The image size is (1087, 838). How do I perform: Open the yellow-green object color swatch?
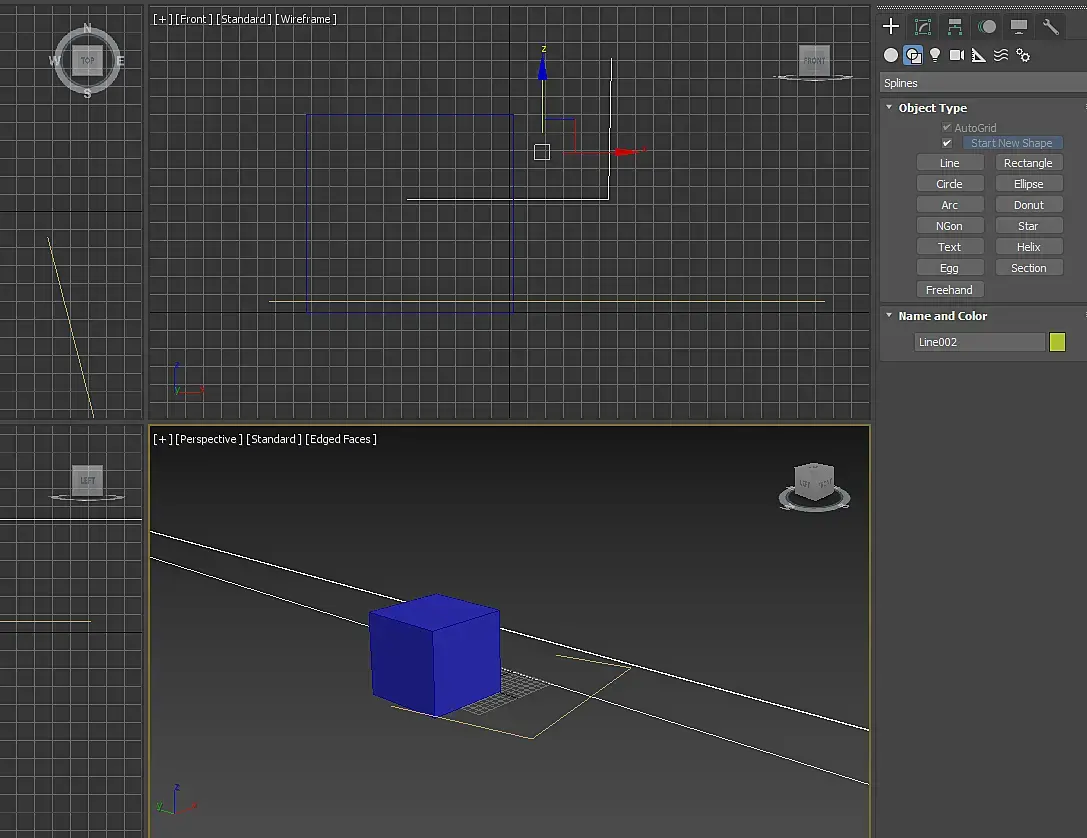click(1057, 342)
